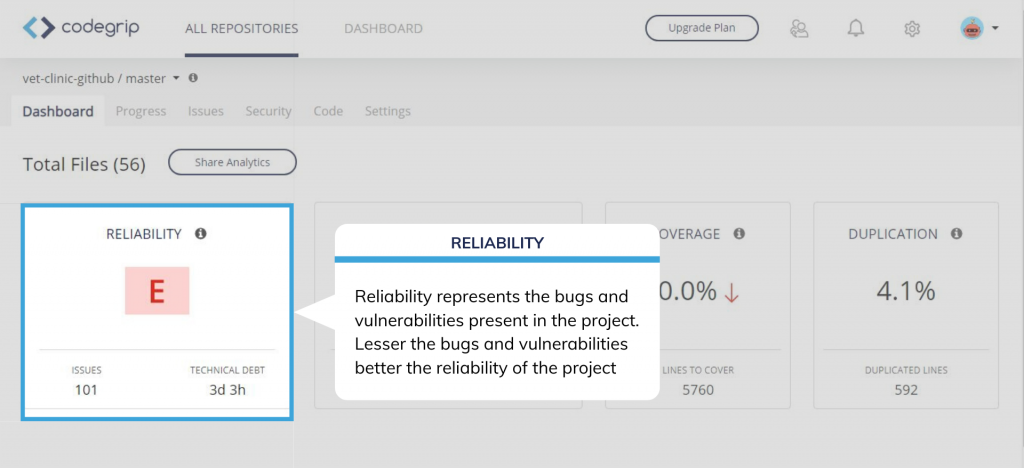Click info icon beside Duplication title

956,233
